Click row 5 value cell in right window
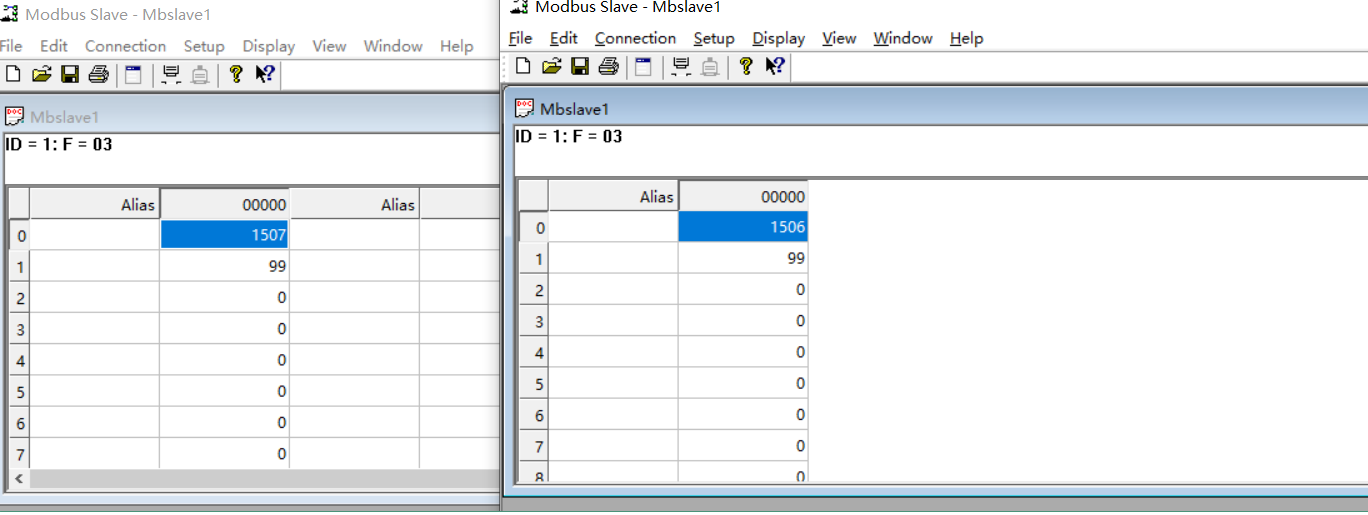Image resolution: width=1368 pixels, height=515 pixels. [743, 383]
